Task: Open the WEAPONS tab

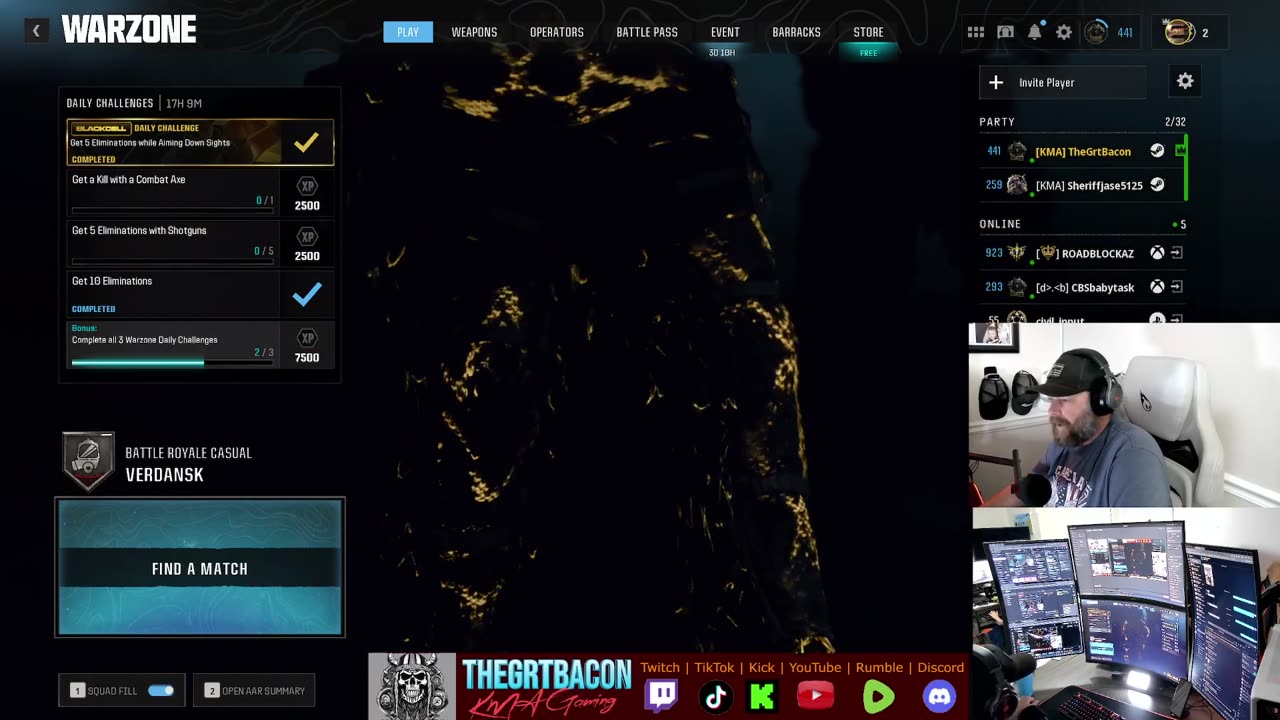Action: coord(474,32)
